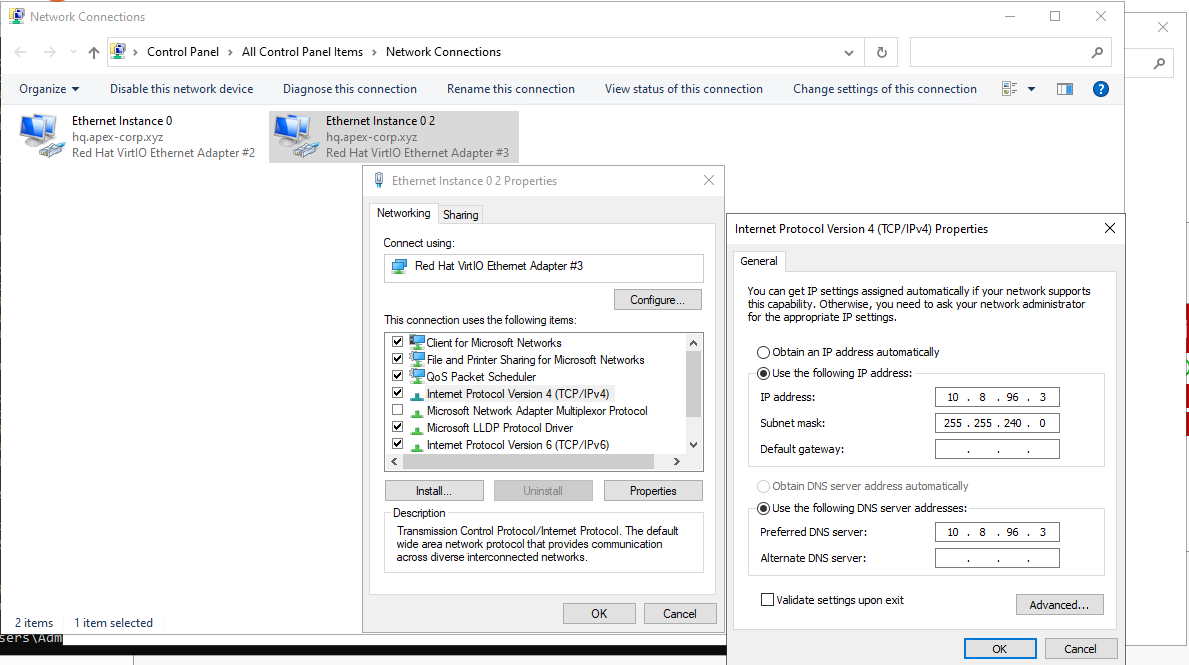The image size is (1189, 665).
Task: Click the search magnifier in Network Connections
Action: point(1097,52)
